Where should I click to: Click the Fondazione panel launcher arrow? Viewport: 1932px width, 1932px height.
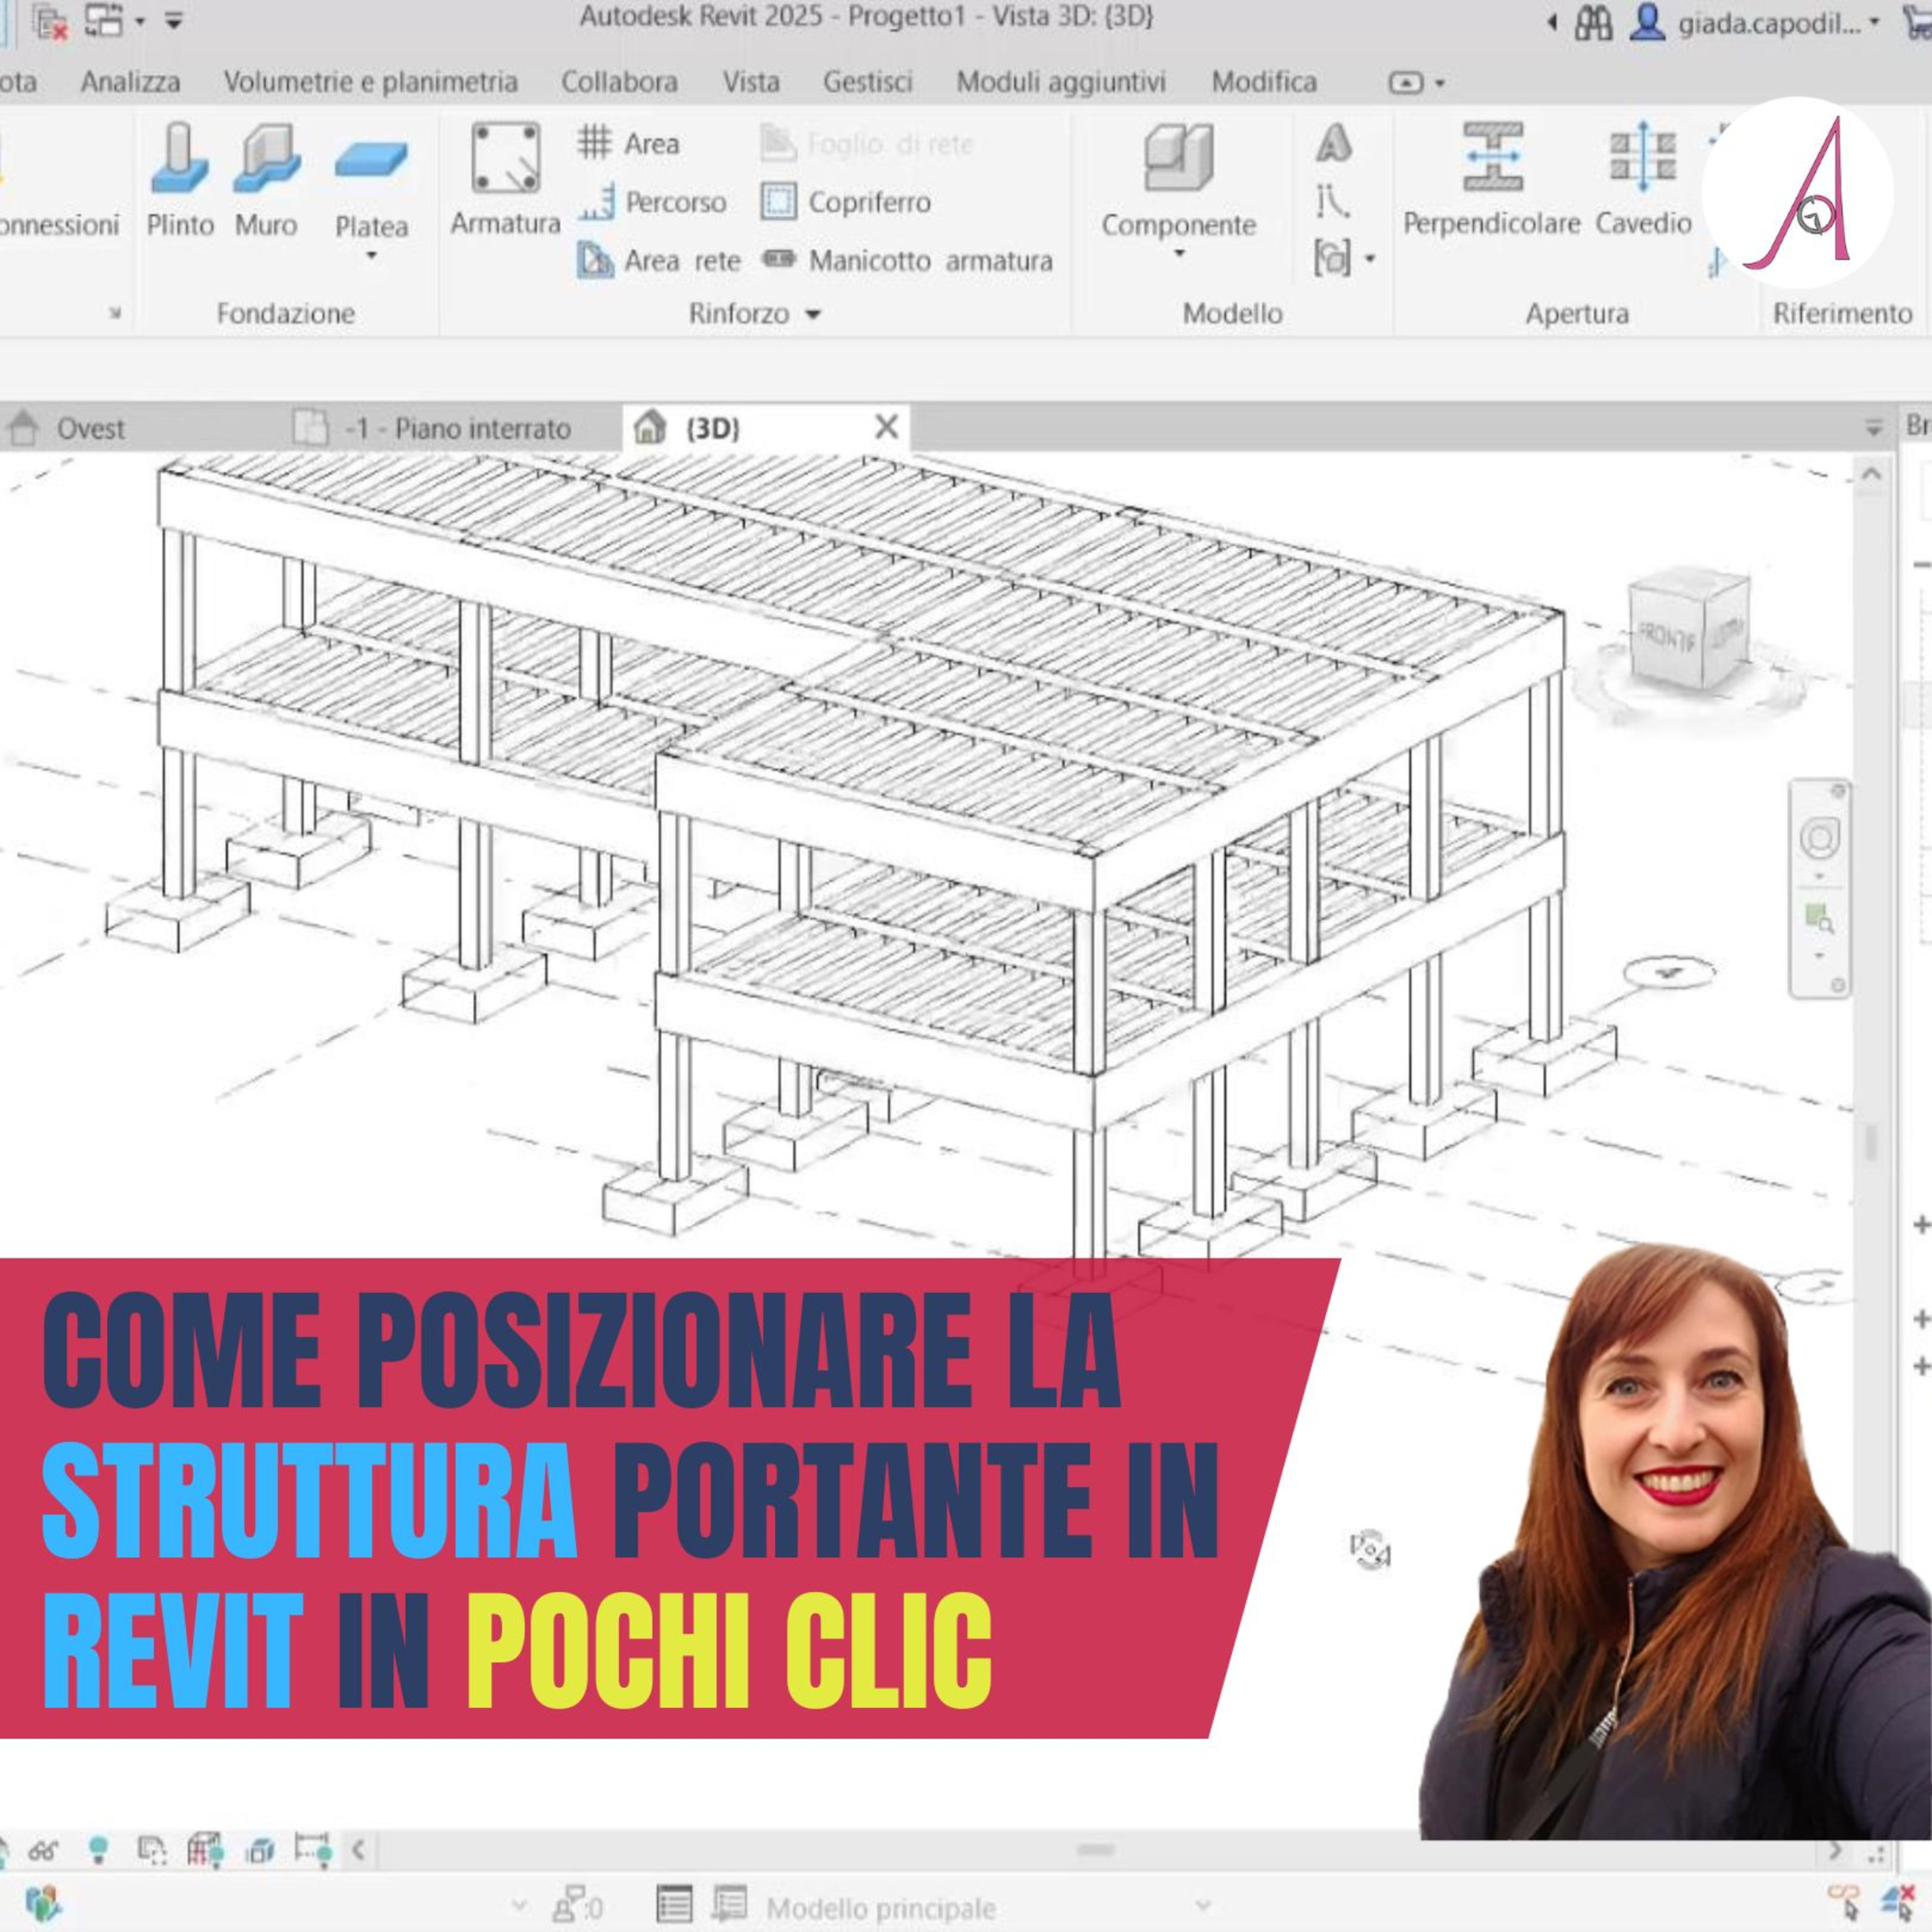tap(115, 313)
